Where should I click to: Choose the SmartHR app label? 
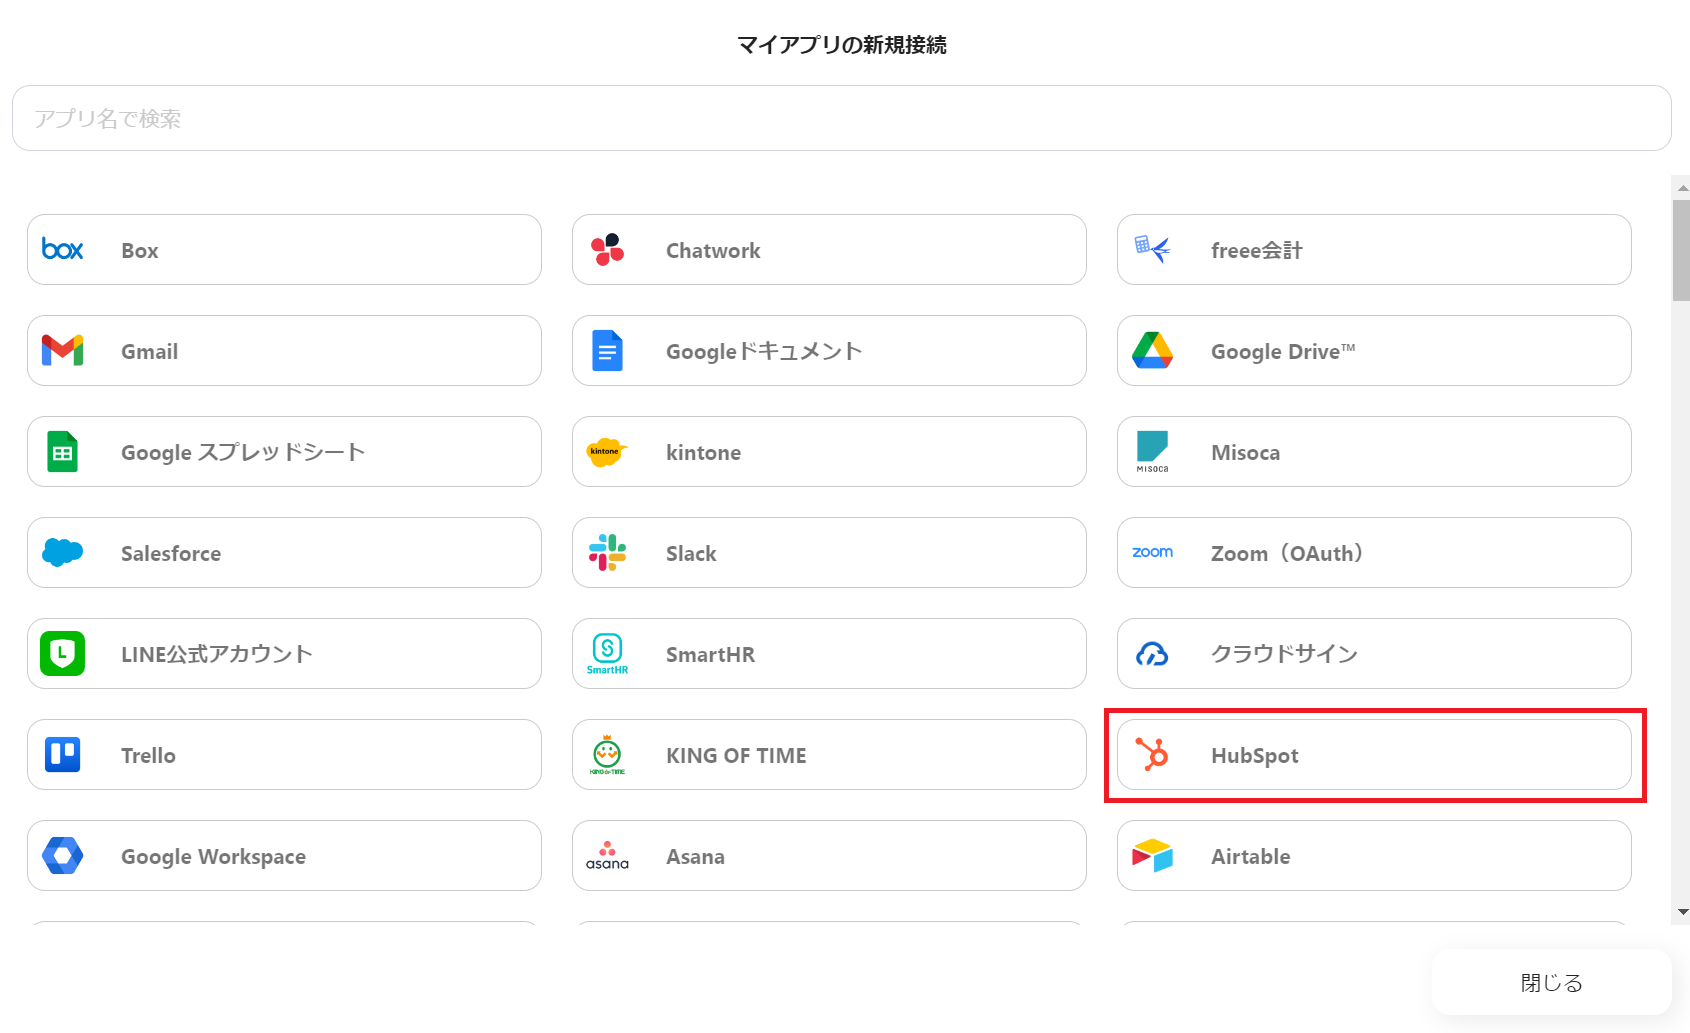coord(711,655)
